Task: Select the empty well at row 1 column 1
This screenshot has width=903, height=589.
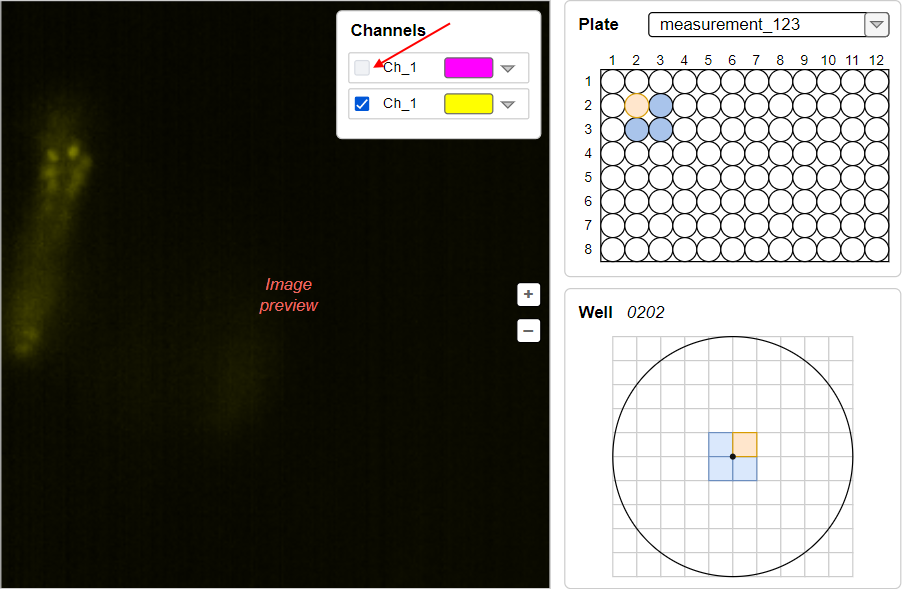Action: 612,81
